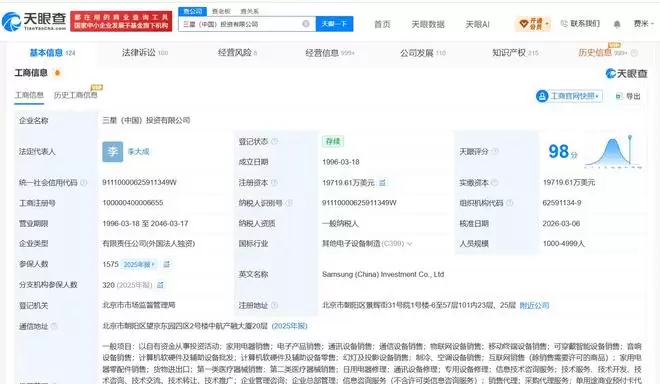The image size is (660, 384).
Task: Open the 附近公司 link
Action: (x=534, y=305)
